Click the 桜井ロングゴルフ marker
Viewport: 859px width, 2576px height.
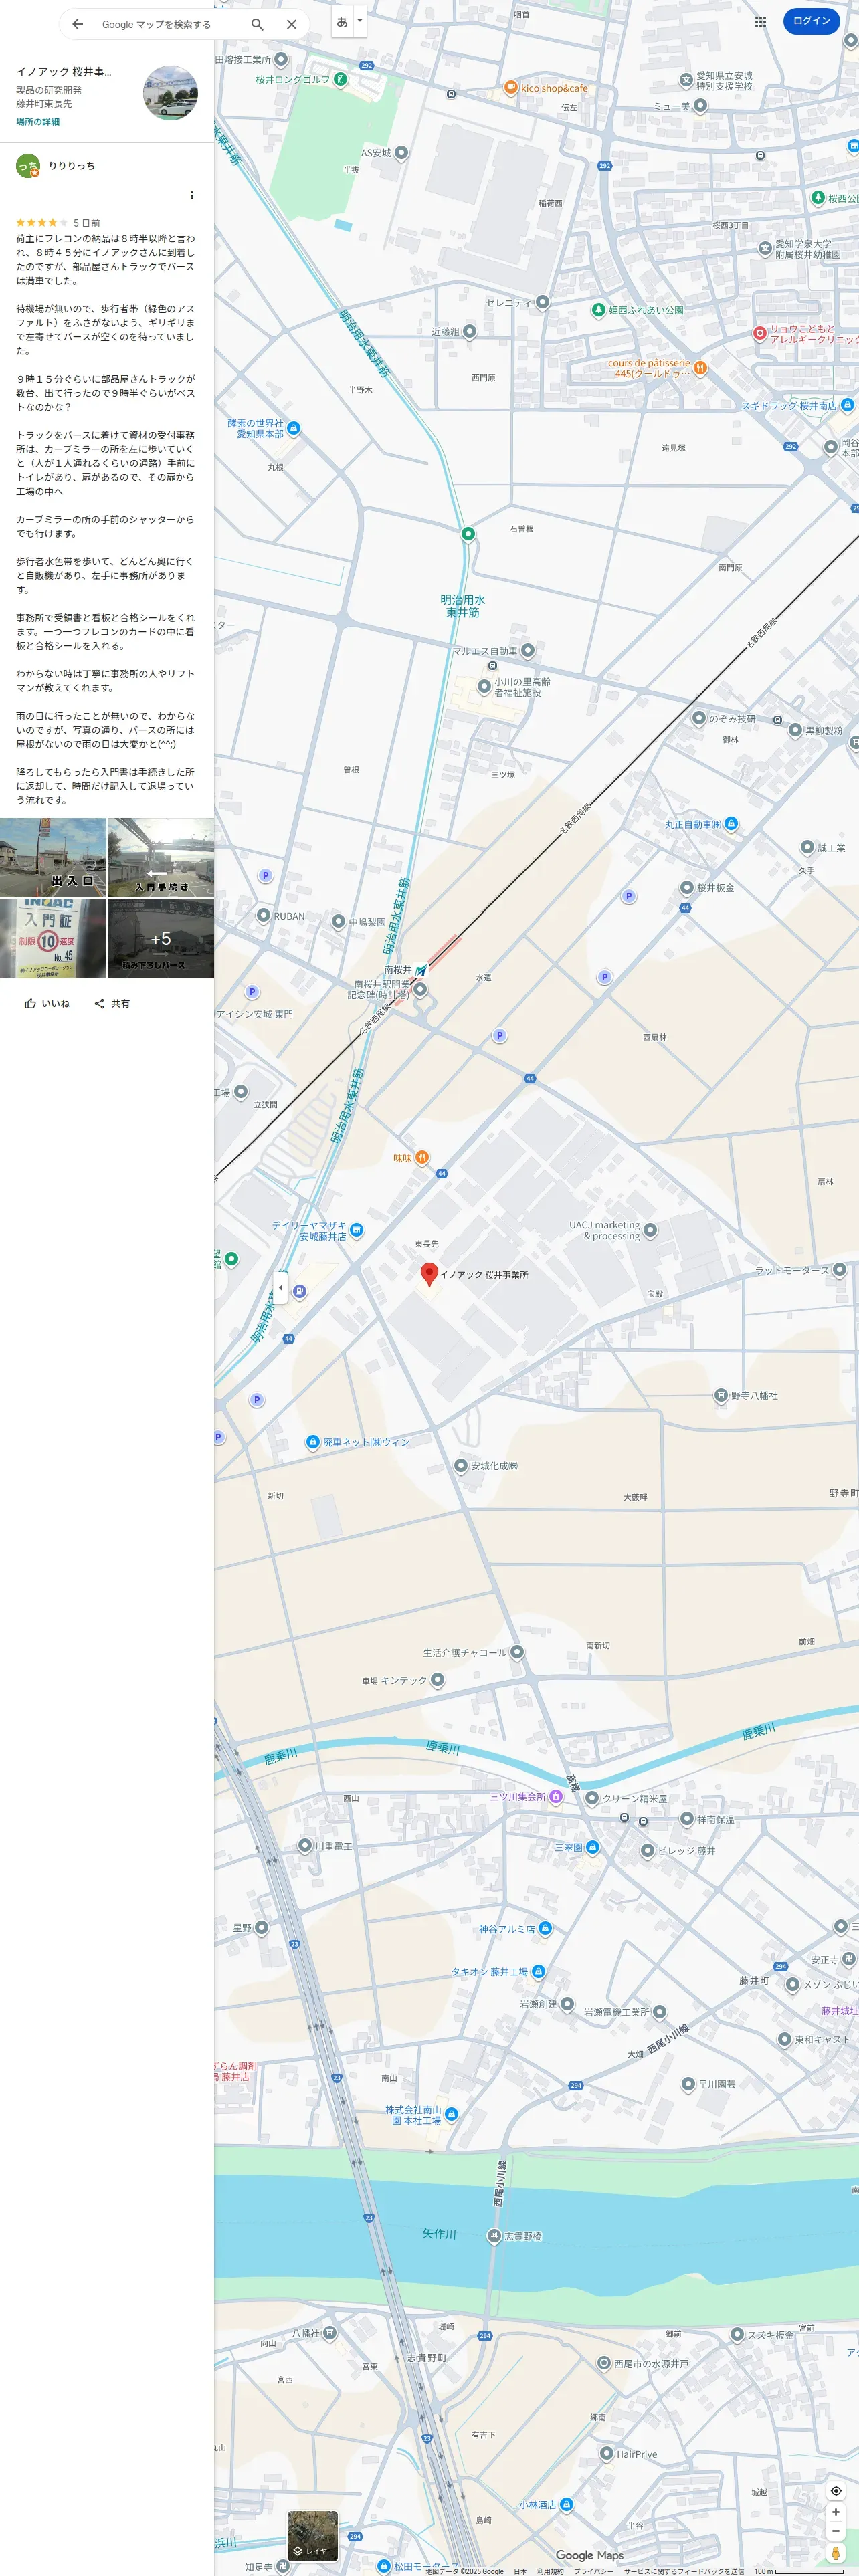point(341,79)
